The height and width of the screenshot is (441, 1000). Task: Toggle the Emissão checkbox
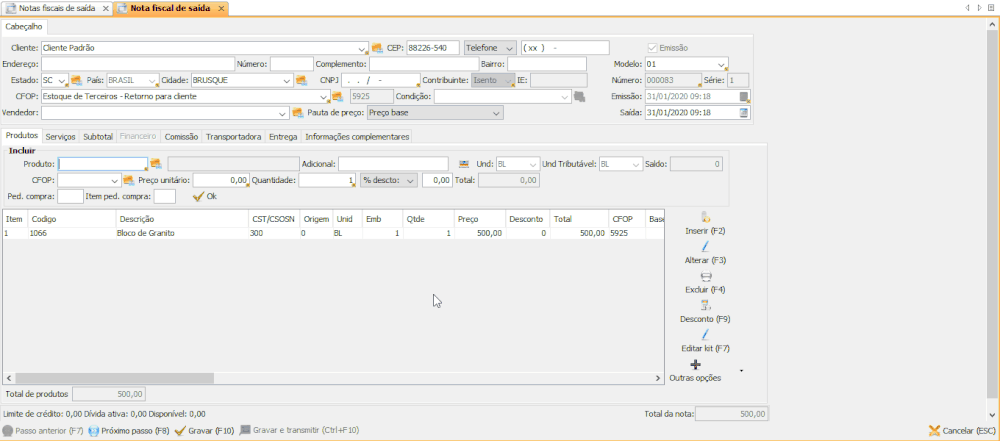653,48
